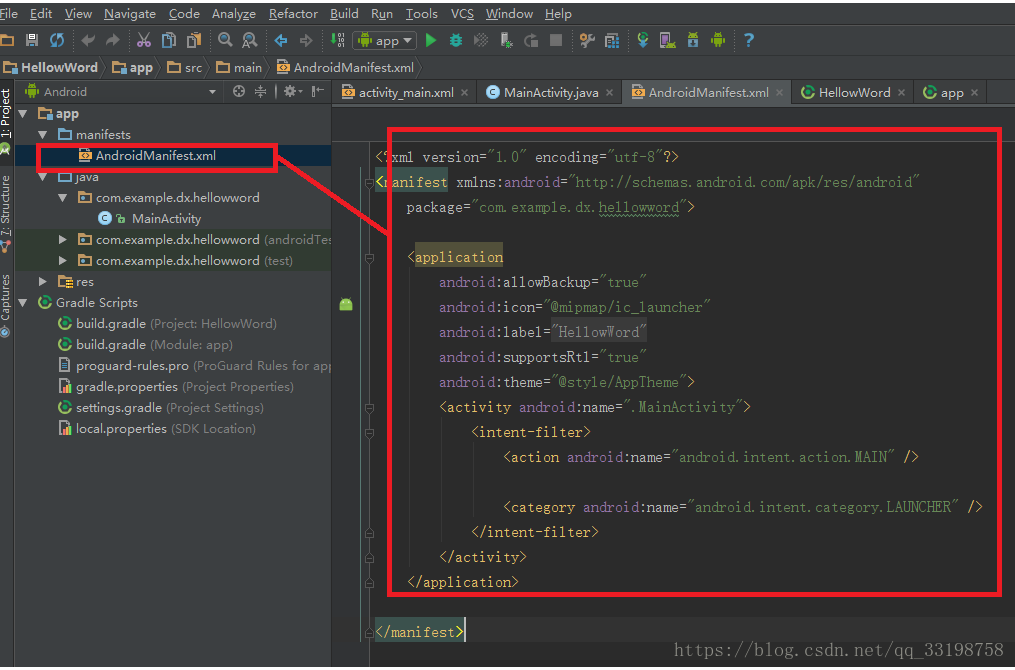Click the Save All floppy disk icon
The height and width of the screenshot is (670, 1015).
(x=32, y=40)
